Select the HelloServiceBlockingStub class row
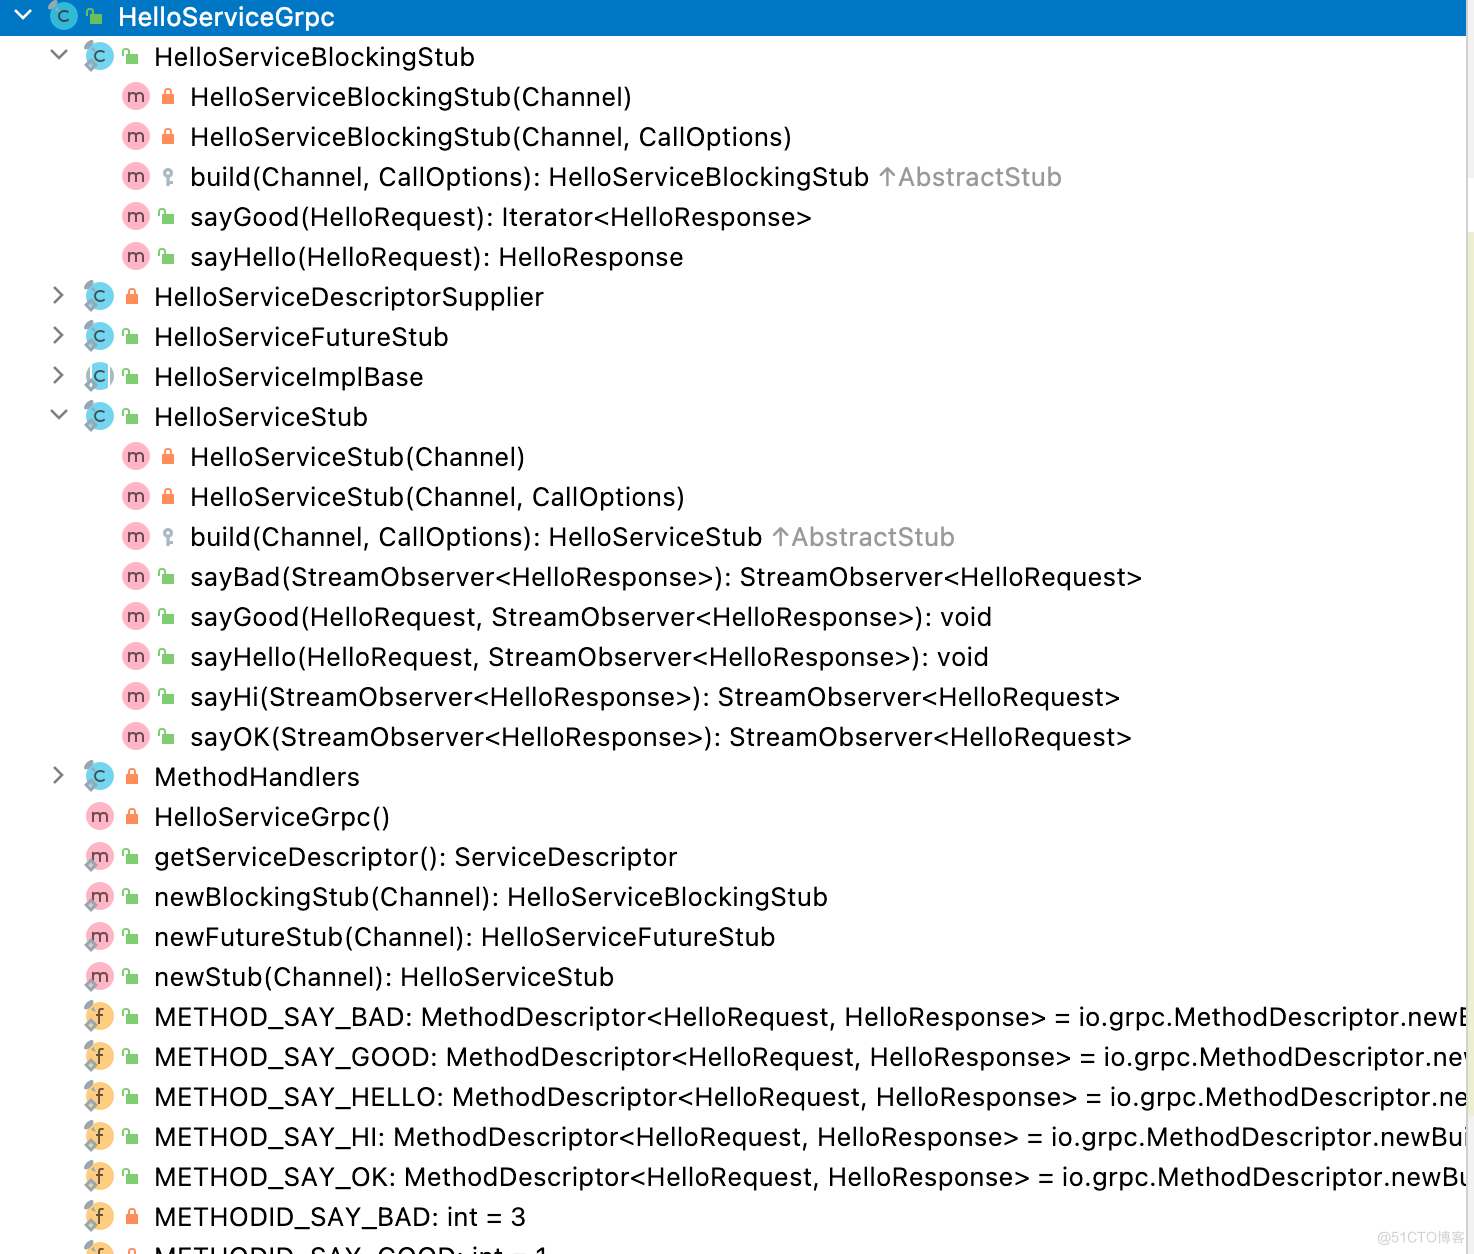This screenshot has width=1474, height=1254. point(733,56)
